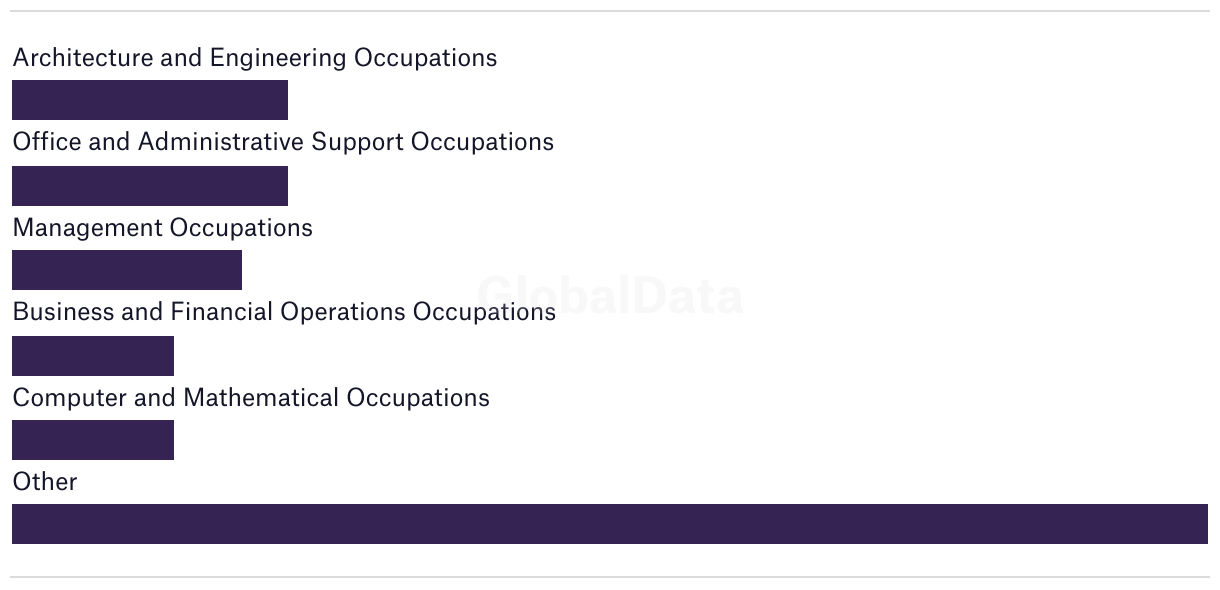Click the faint GlobalData watermark
1220x590 pixels.
610,295
